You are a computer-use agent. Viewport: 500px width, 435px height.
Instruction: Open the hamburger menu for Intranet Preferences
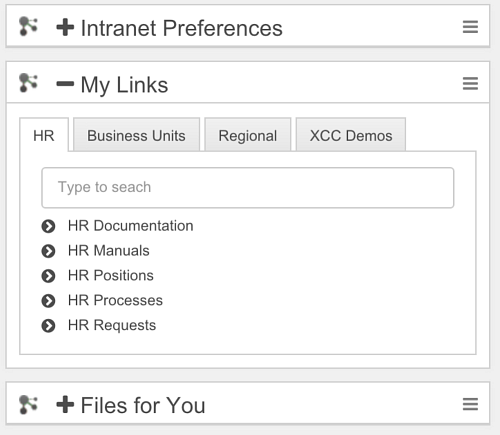pos(470,27)
